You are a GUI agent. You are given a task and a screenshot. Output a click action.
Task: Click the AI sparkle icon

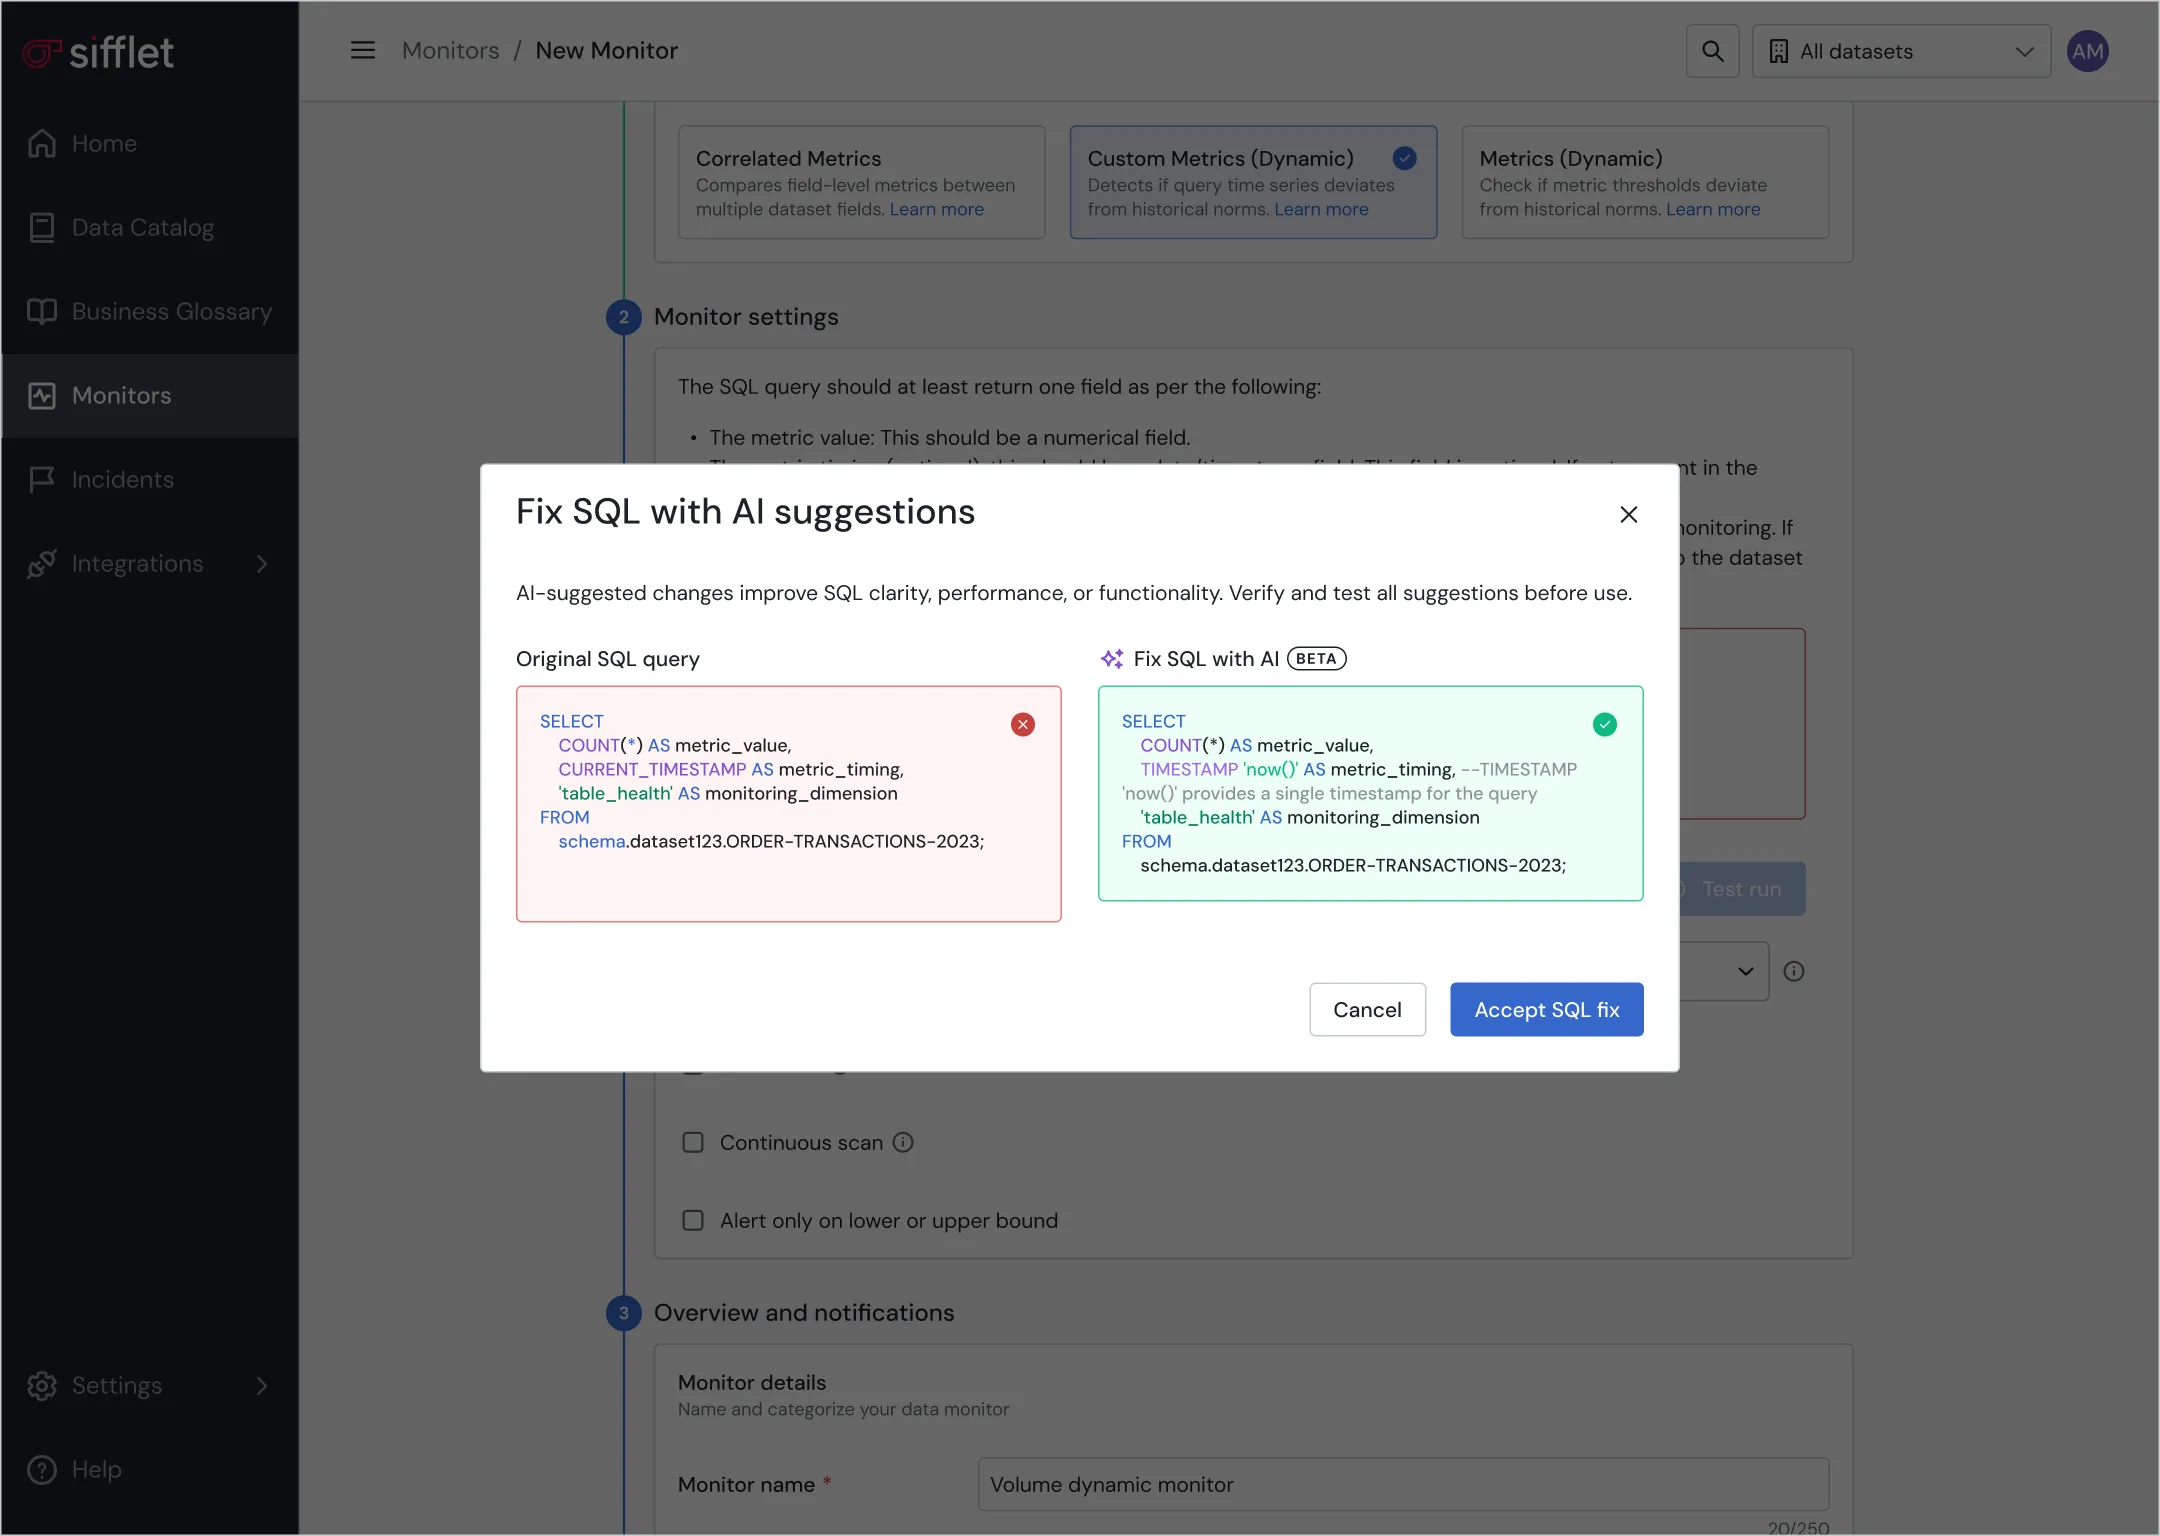1112,658
